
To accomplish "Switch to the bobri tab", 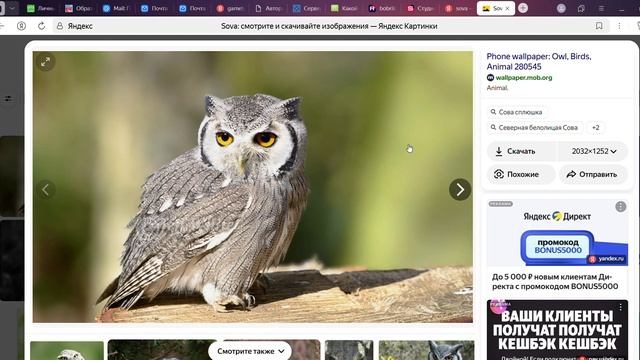I will point(382,8).
